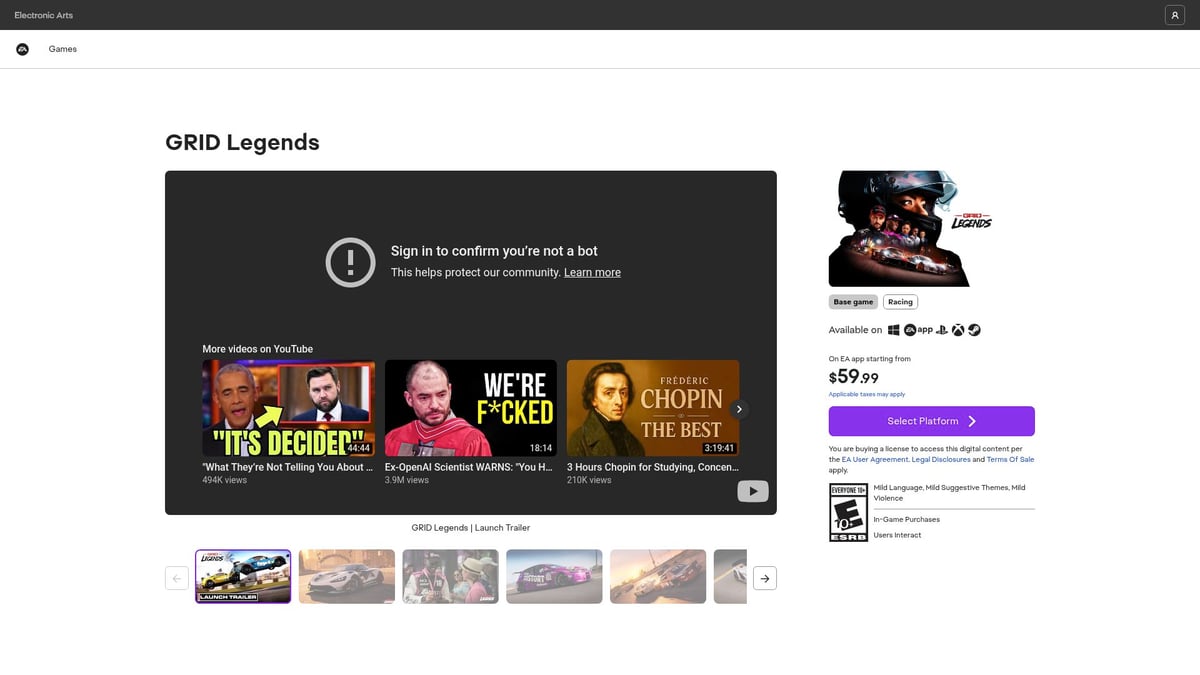Open the Terms Of Sale link
Image resolution: width=1200 pixels, height=675 pixels.
[x=1010, y=459]
